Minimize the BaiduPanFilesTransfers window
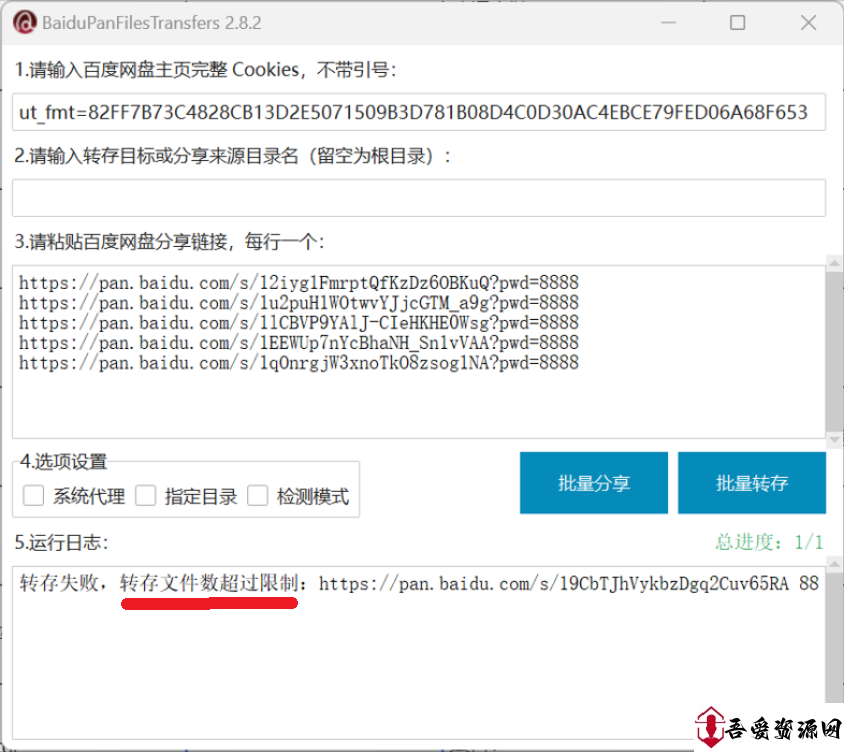The image size is (844, 752). (669, 23)
